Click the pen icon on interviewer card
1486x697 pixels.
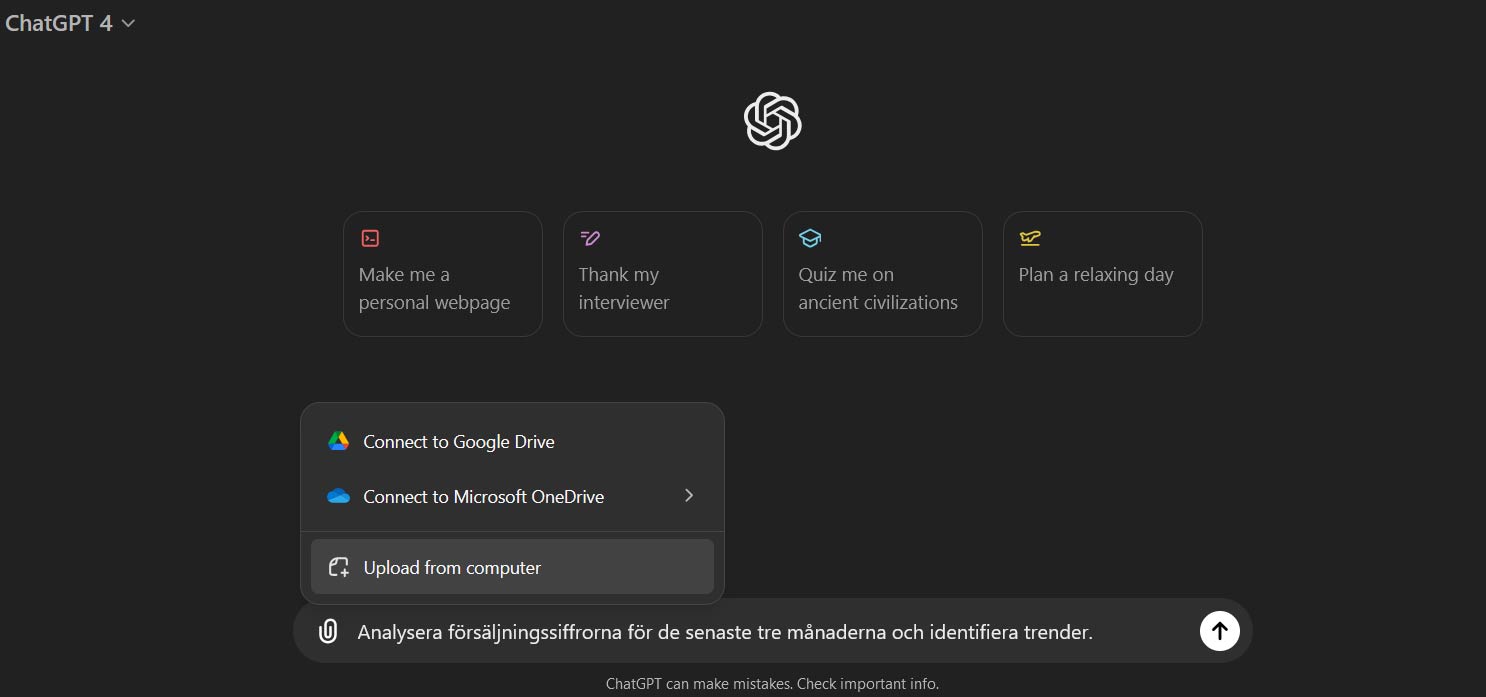coord(589,238)
